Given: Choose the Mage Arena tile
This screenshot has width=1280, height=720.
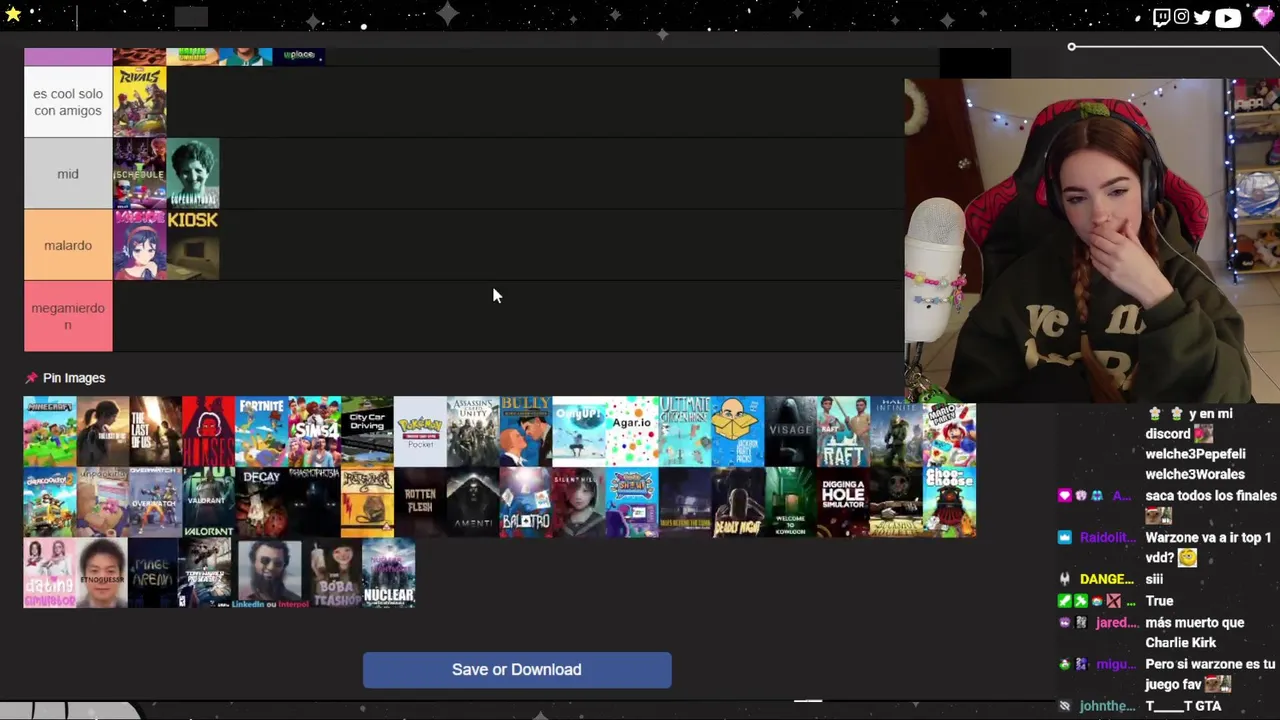Looking at the screenshot, I should pyautogui.click(x=153, y=572).
